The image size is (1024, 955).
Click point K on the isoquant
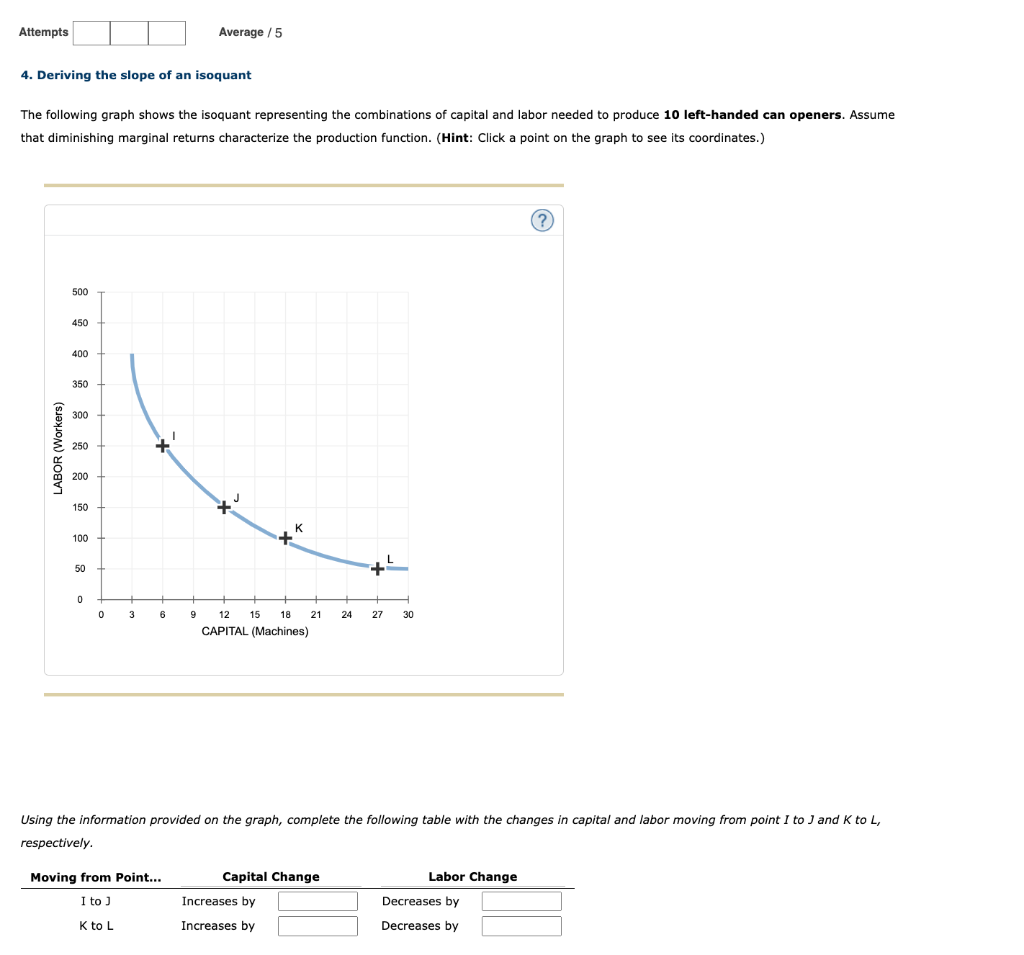click(285, 538)
